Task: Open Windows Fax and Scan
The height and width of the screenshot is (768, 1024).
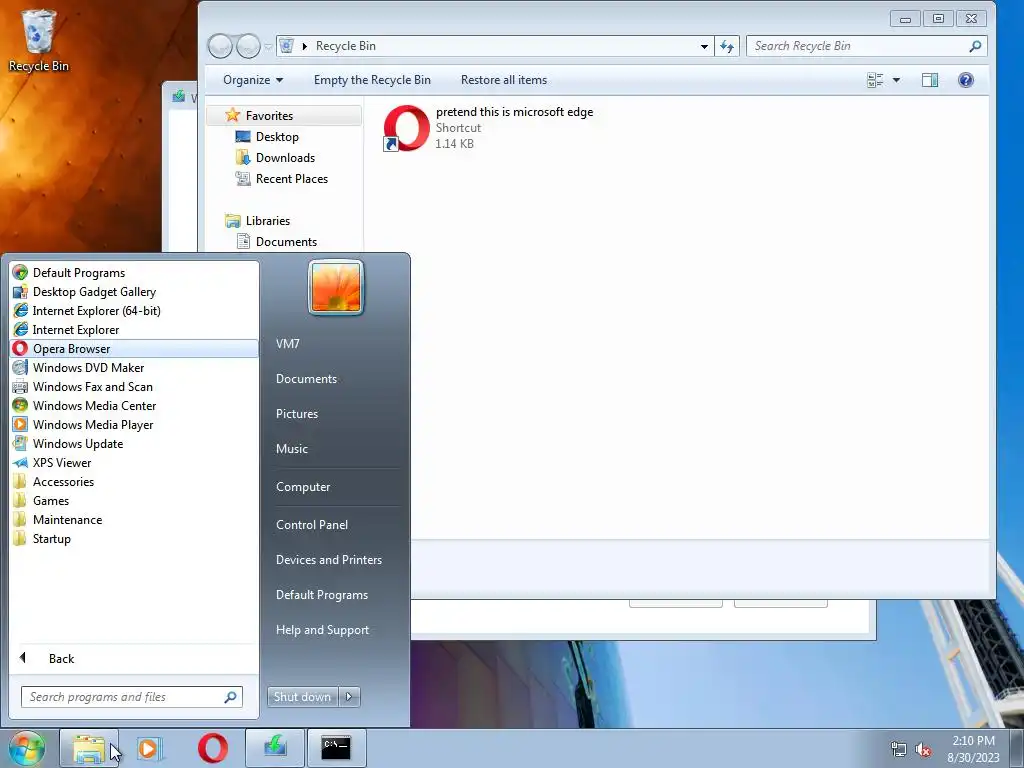Action: [x=134, y=386]
